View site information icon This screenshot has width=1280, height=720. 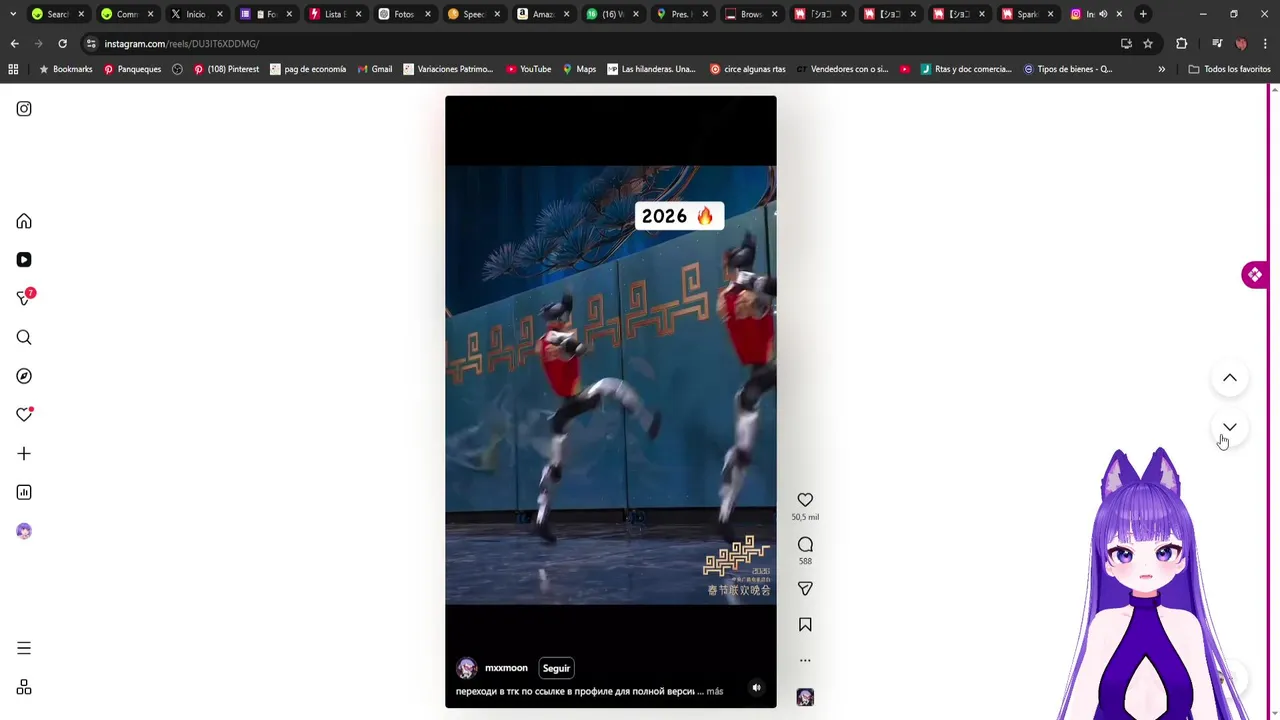tap(91, 44)
